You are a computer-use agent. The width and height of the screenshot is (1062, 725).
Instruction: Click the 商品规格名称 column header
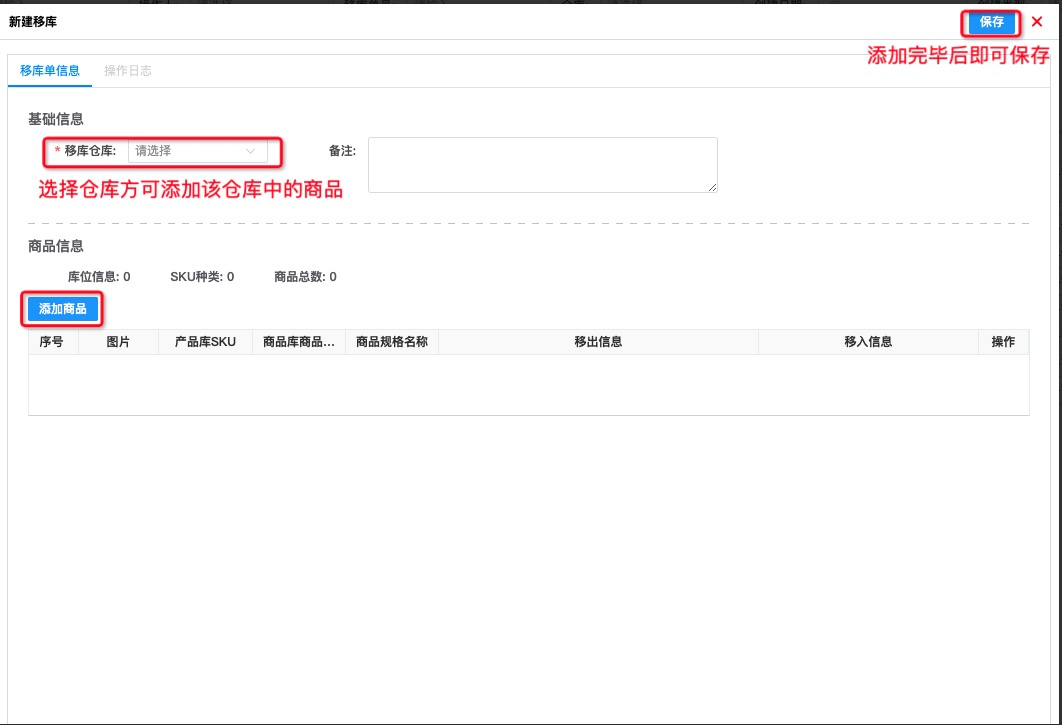(x=391, y=342)
